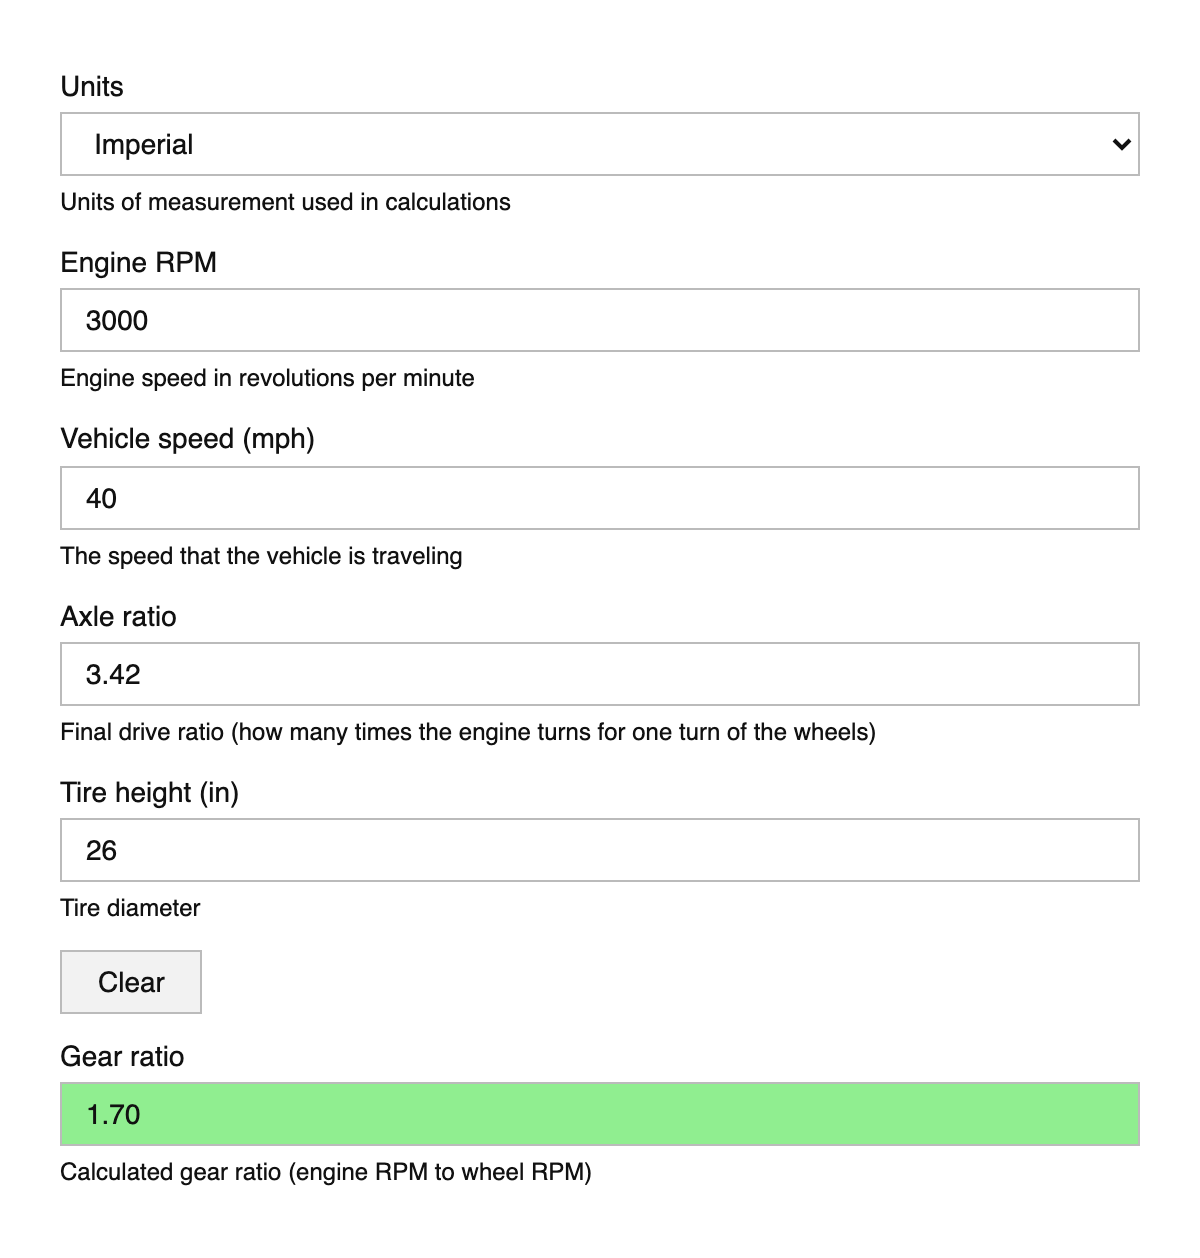Click the Units of measurement help text
The image size is (1200, 1258).
coord(285,202)
